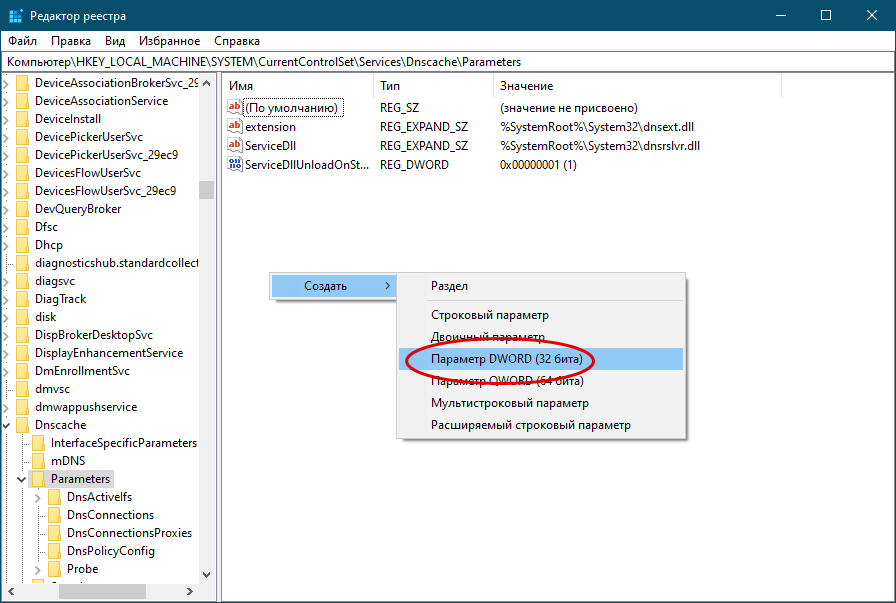Click the Registry Editor title bar icon
The image size is (896, 603).
click(x=16, y=15)
